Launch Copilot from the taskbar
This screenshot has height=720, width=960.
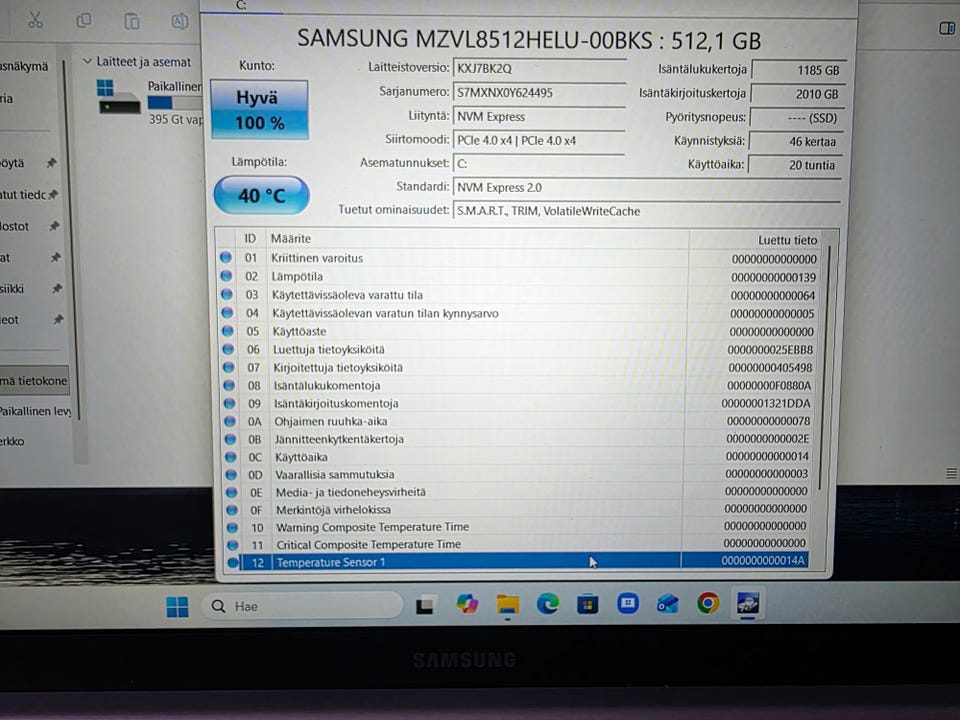467,604
